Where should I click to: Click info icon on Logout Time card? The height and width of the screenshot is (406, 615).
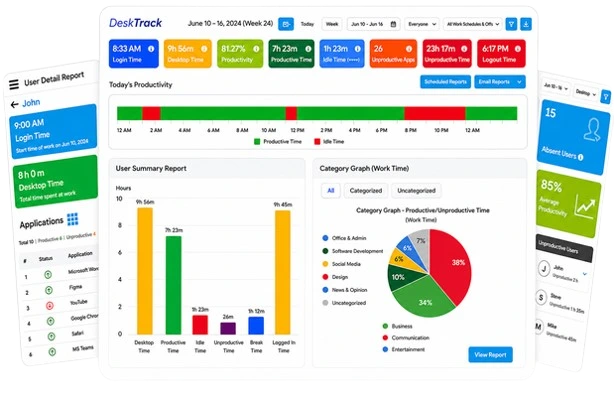pyautogui.click(x=518, y=49)
